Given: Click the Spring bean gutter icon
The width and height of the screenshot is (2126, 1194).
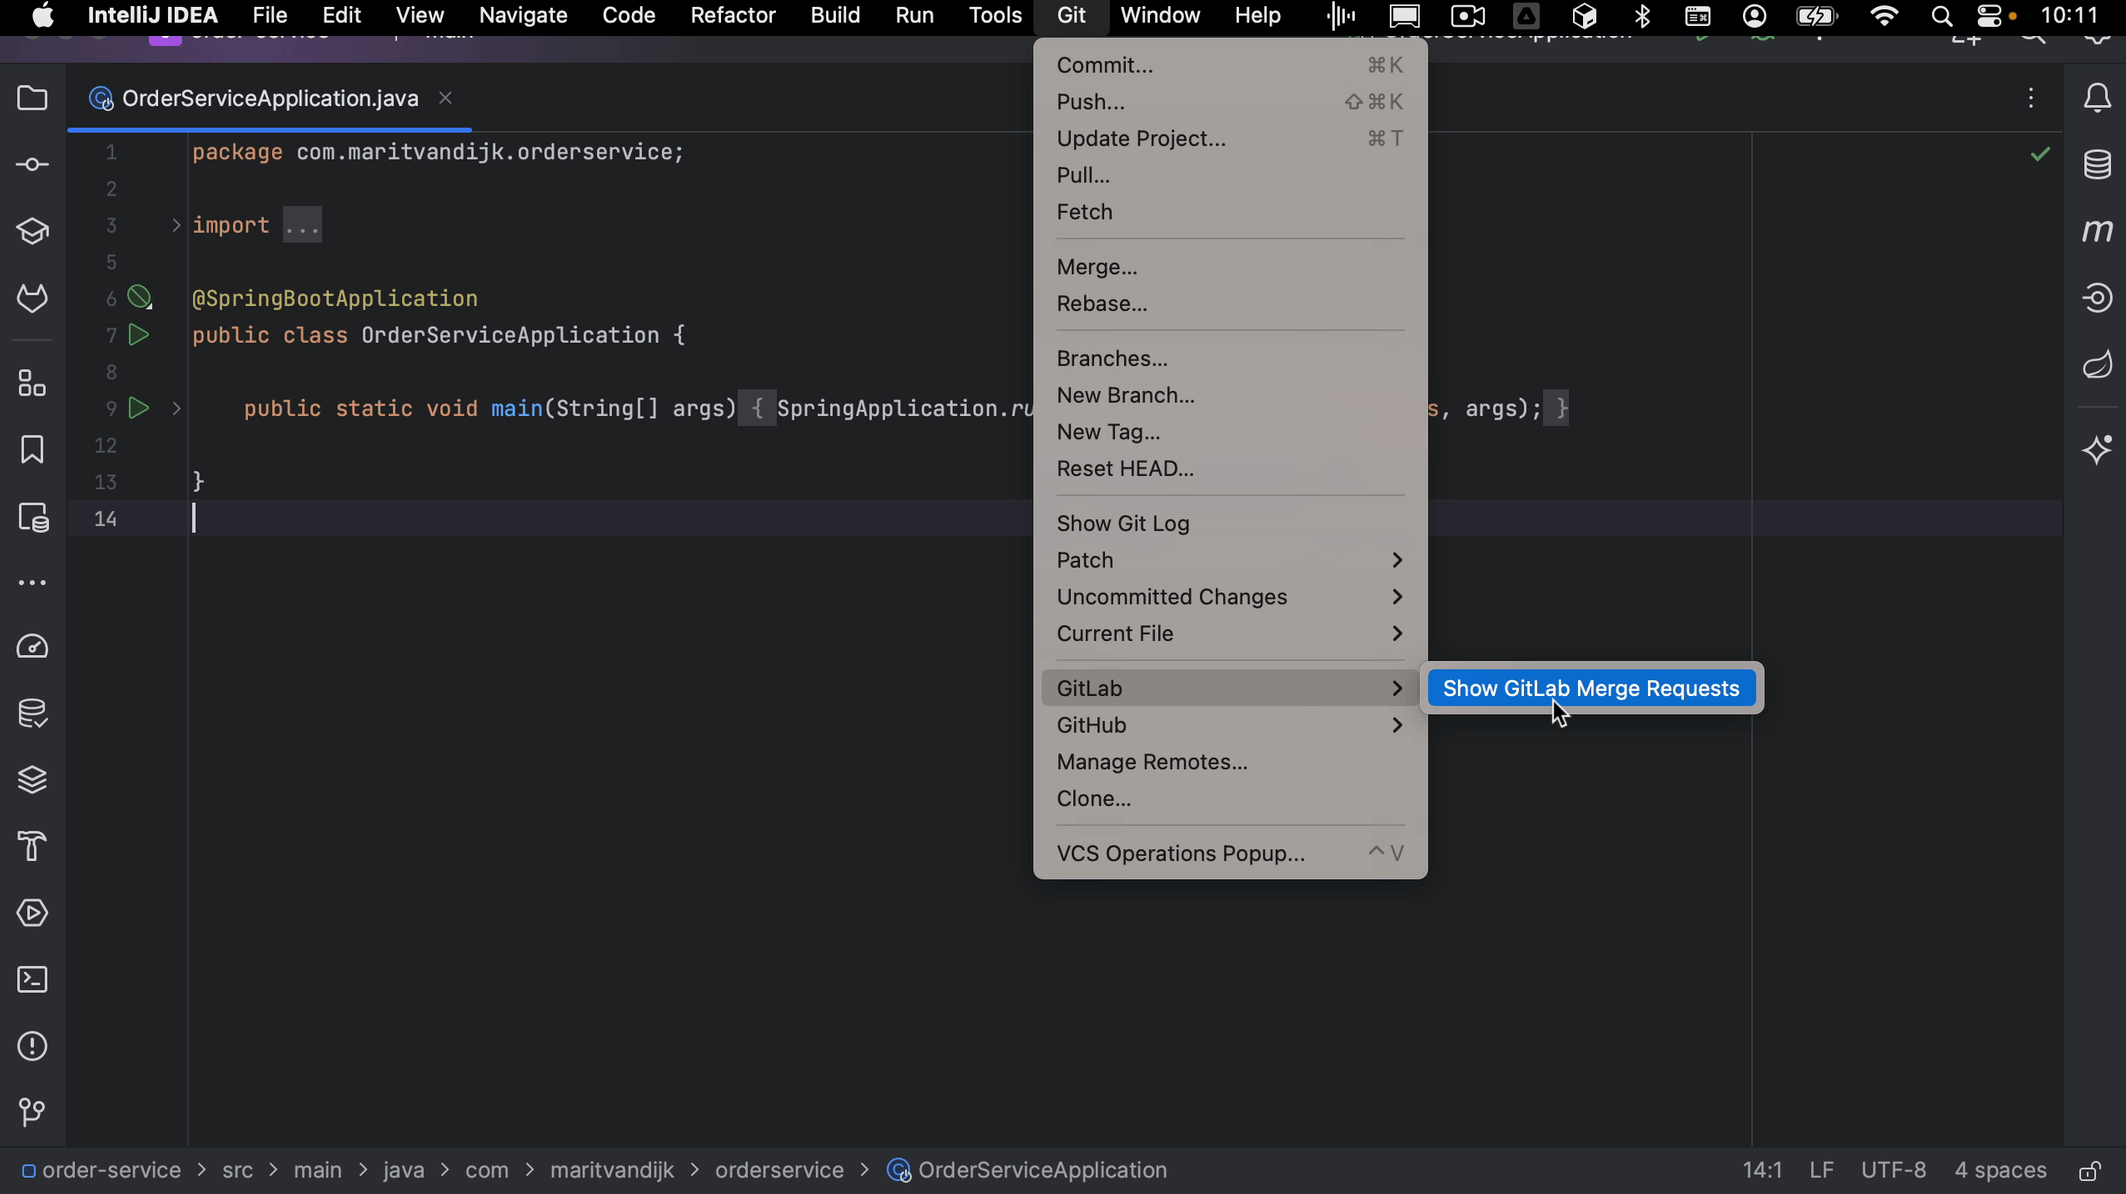Looking at the screenshot, I should click(139, 297).
